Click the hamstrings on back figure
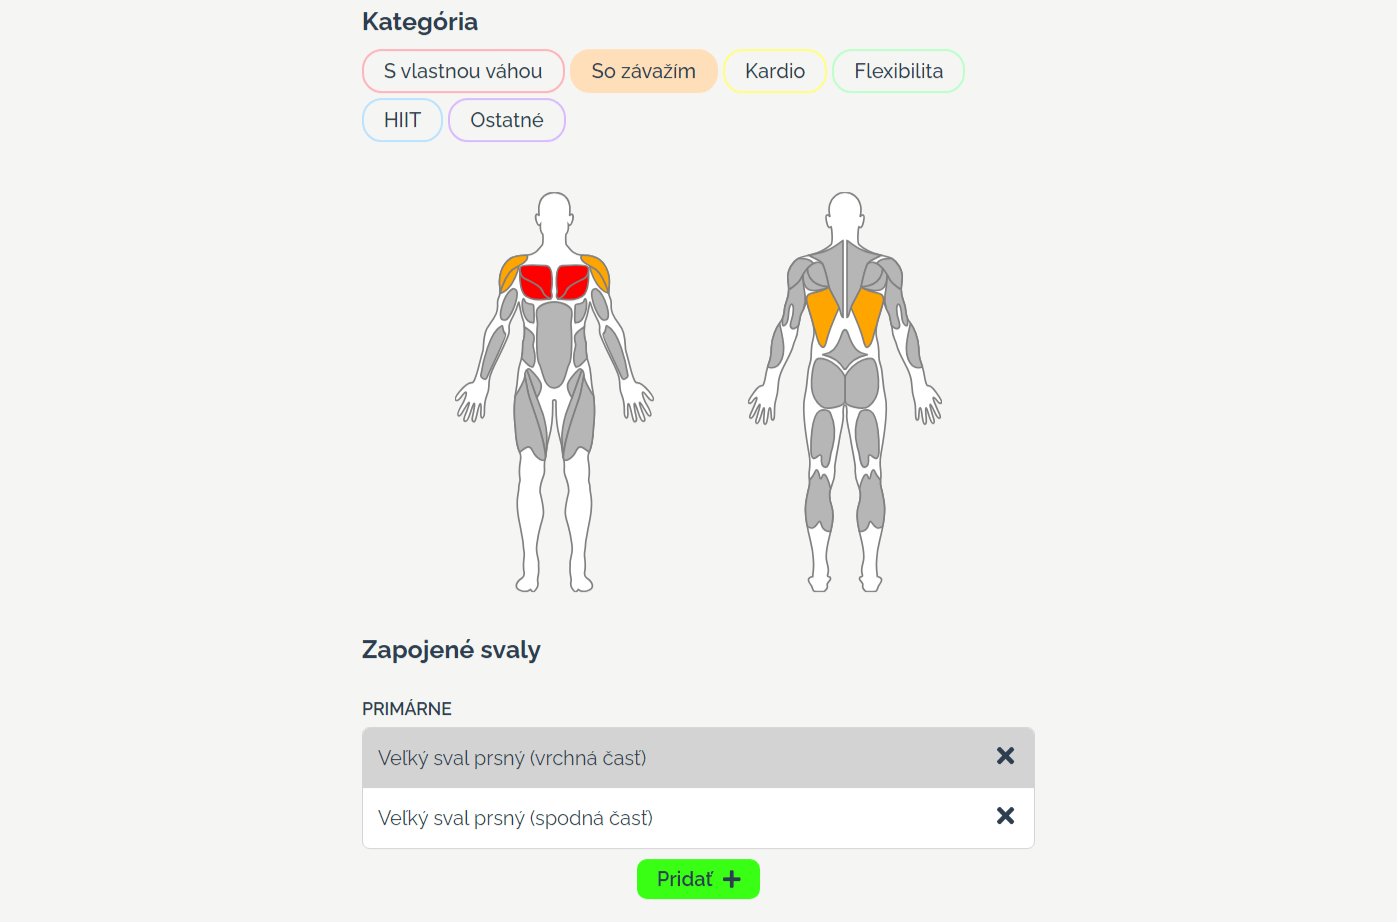 tap(823, 437)
